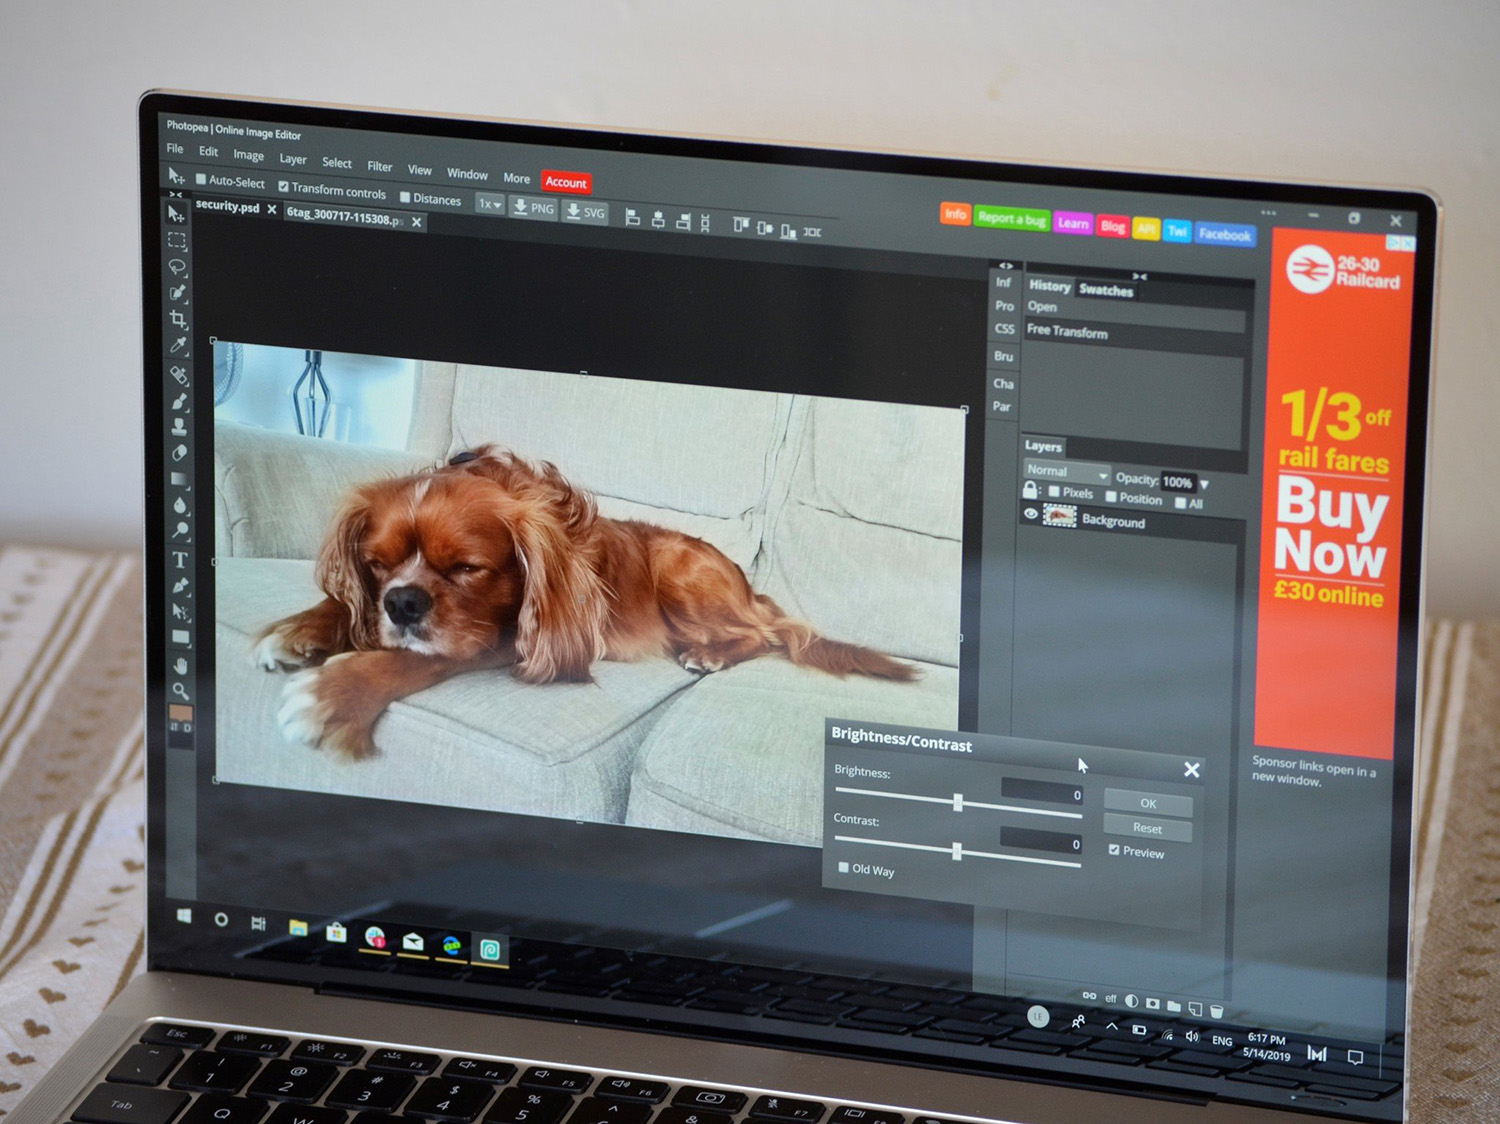Select the Rectangle Select tool

(x=177, y=241)
